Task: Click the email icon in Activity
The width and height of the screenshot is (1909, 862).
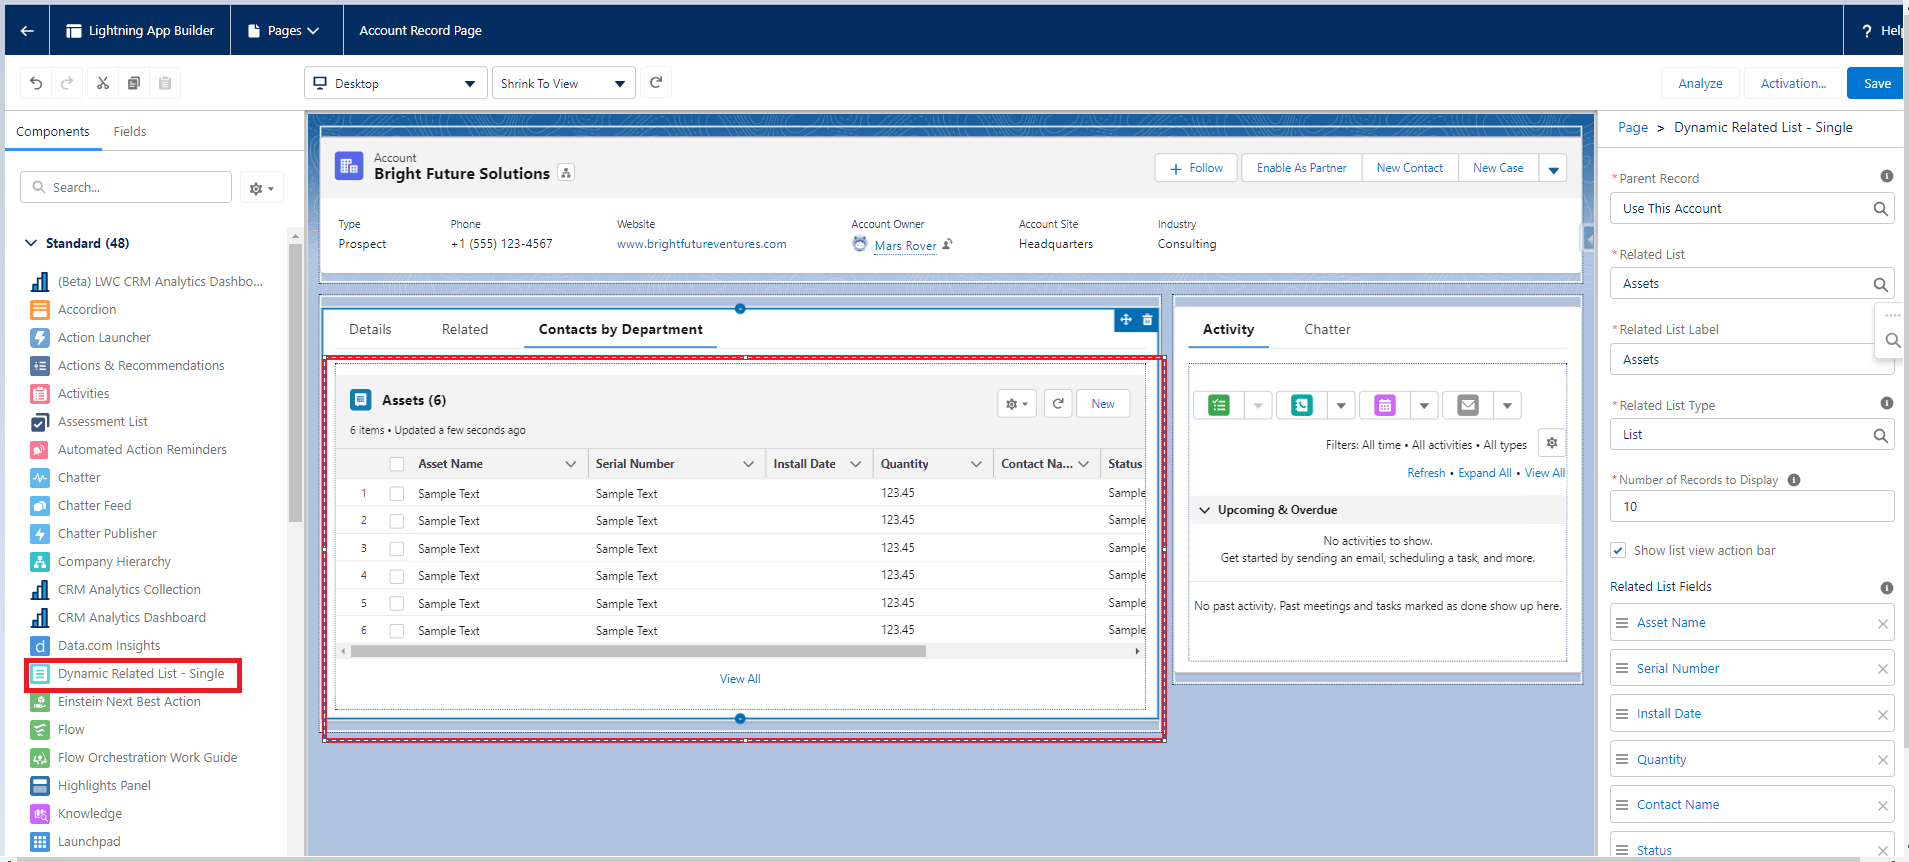Action: pos(1468,405)
